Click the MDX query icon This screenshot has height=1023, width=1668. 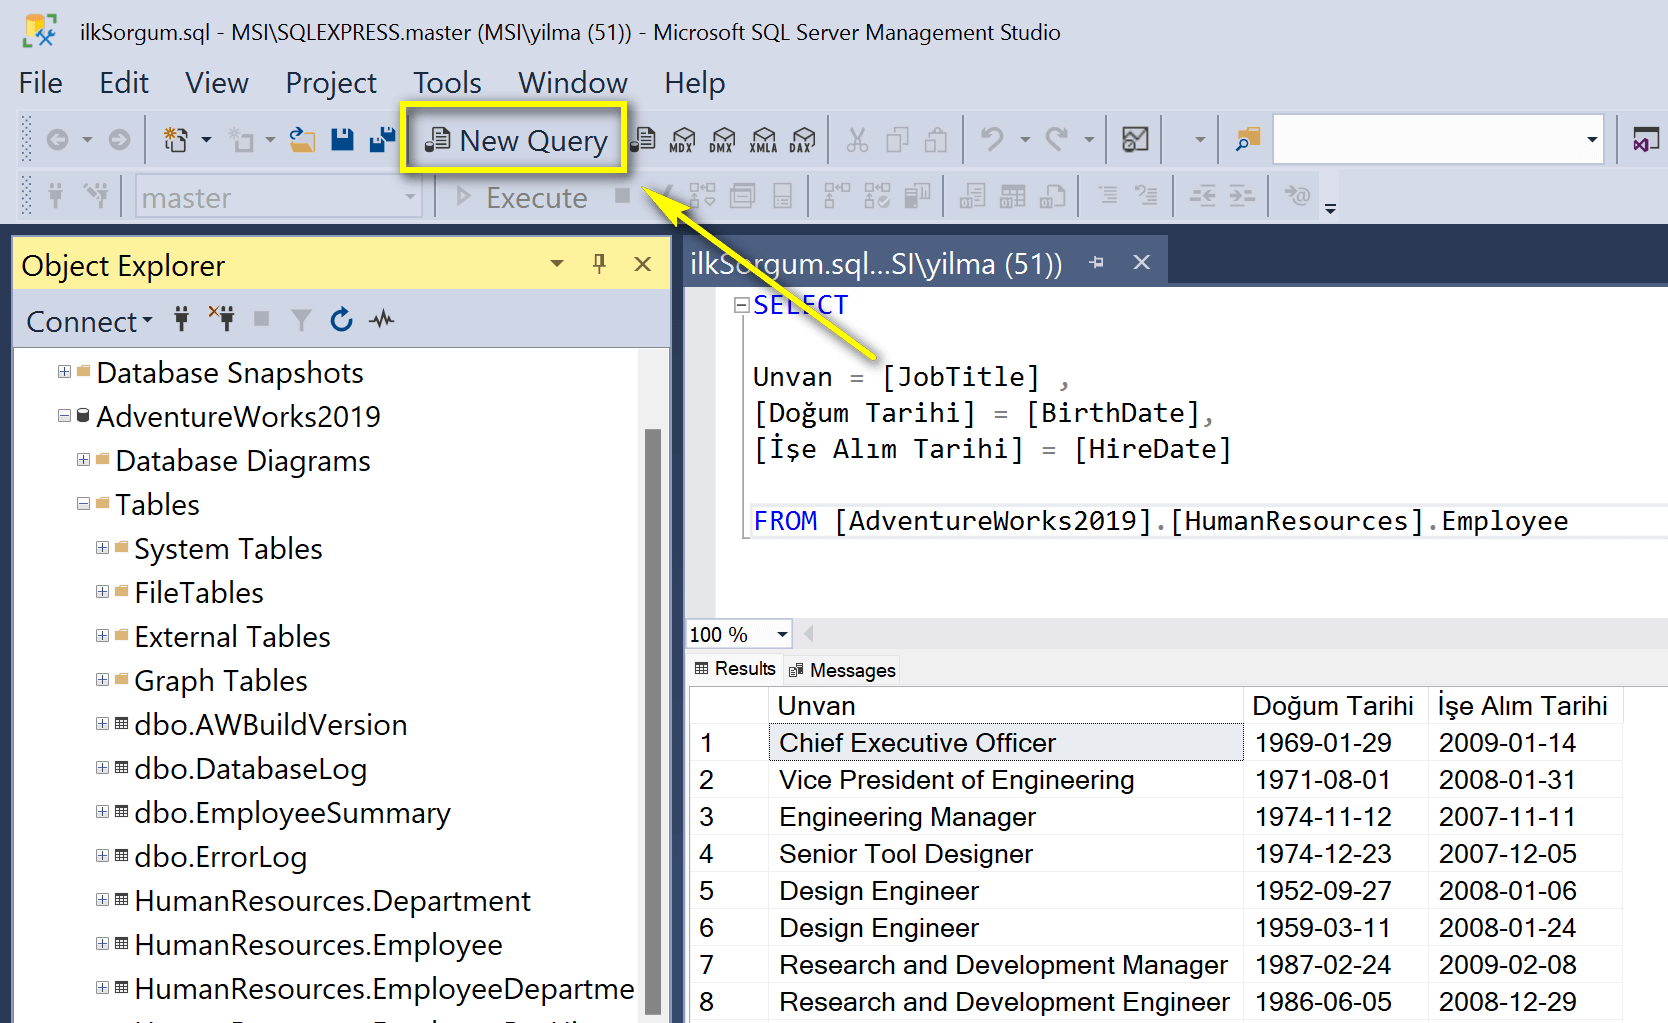[x=682, y=139]
